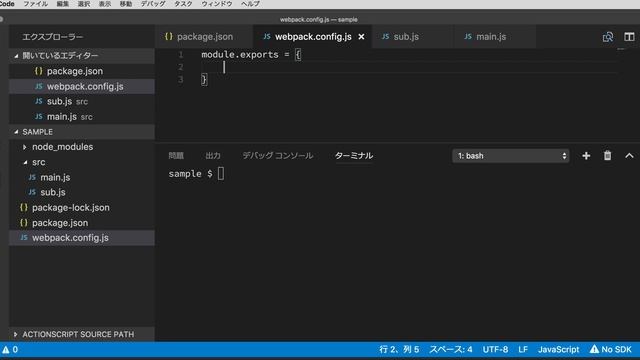The width and height of the screenshot is (640, 360).
Task: Select package.json in open editors list
Action: pyautogui.click(x=82, y=71)
